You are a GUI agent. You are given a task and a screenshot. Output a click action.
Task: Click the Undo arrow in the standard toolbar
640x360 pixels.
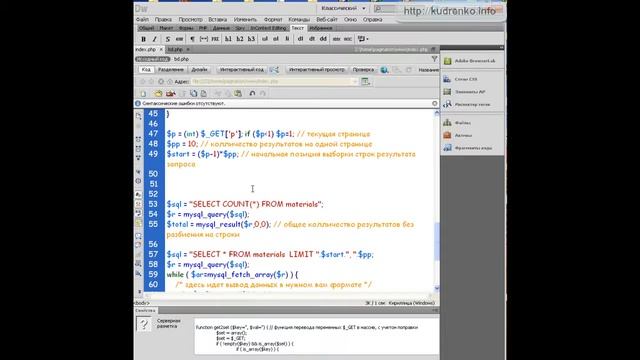pyautogui.click(x=252, y=93)
